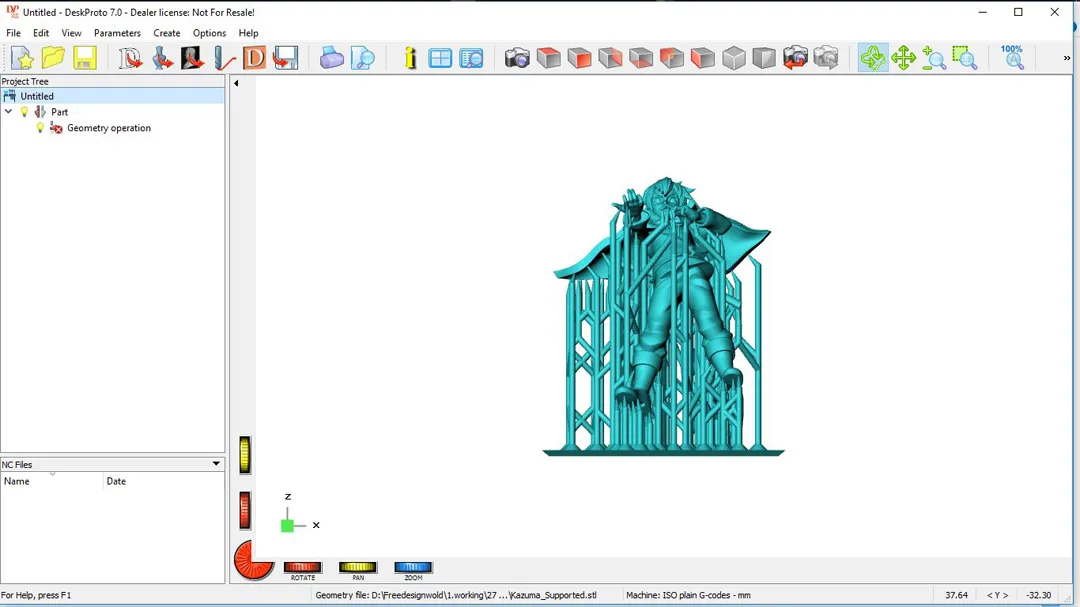The width and height of the screenshot is (1080, 607).
Task: Toggle the green Rotate mouse mode button
Action: (x=872, y=58)
